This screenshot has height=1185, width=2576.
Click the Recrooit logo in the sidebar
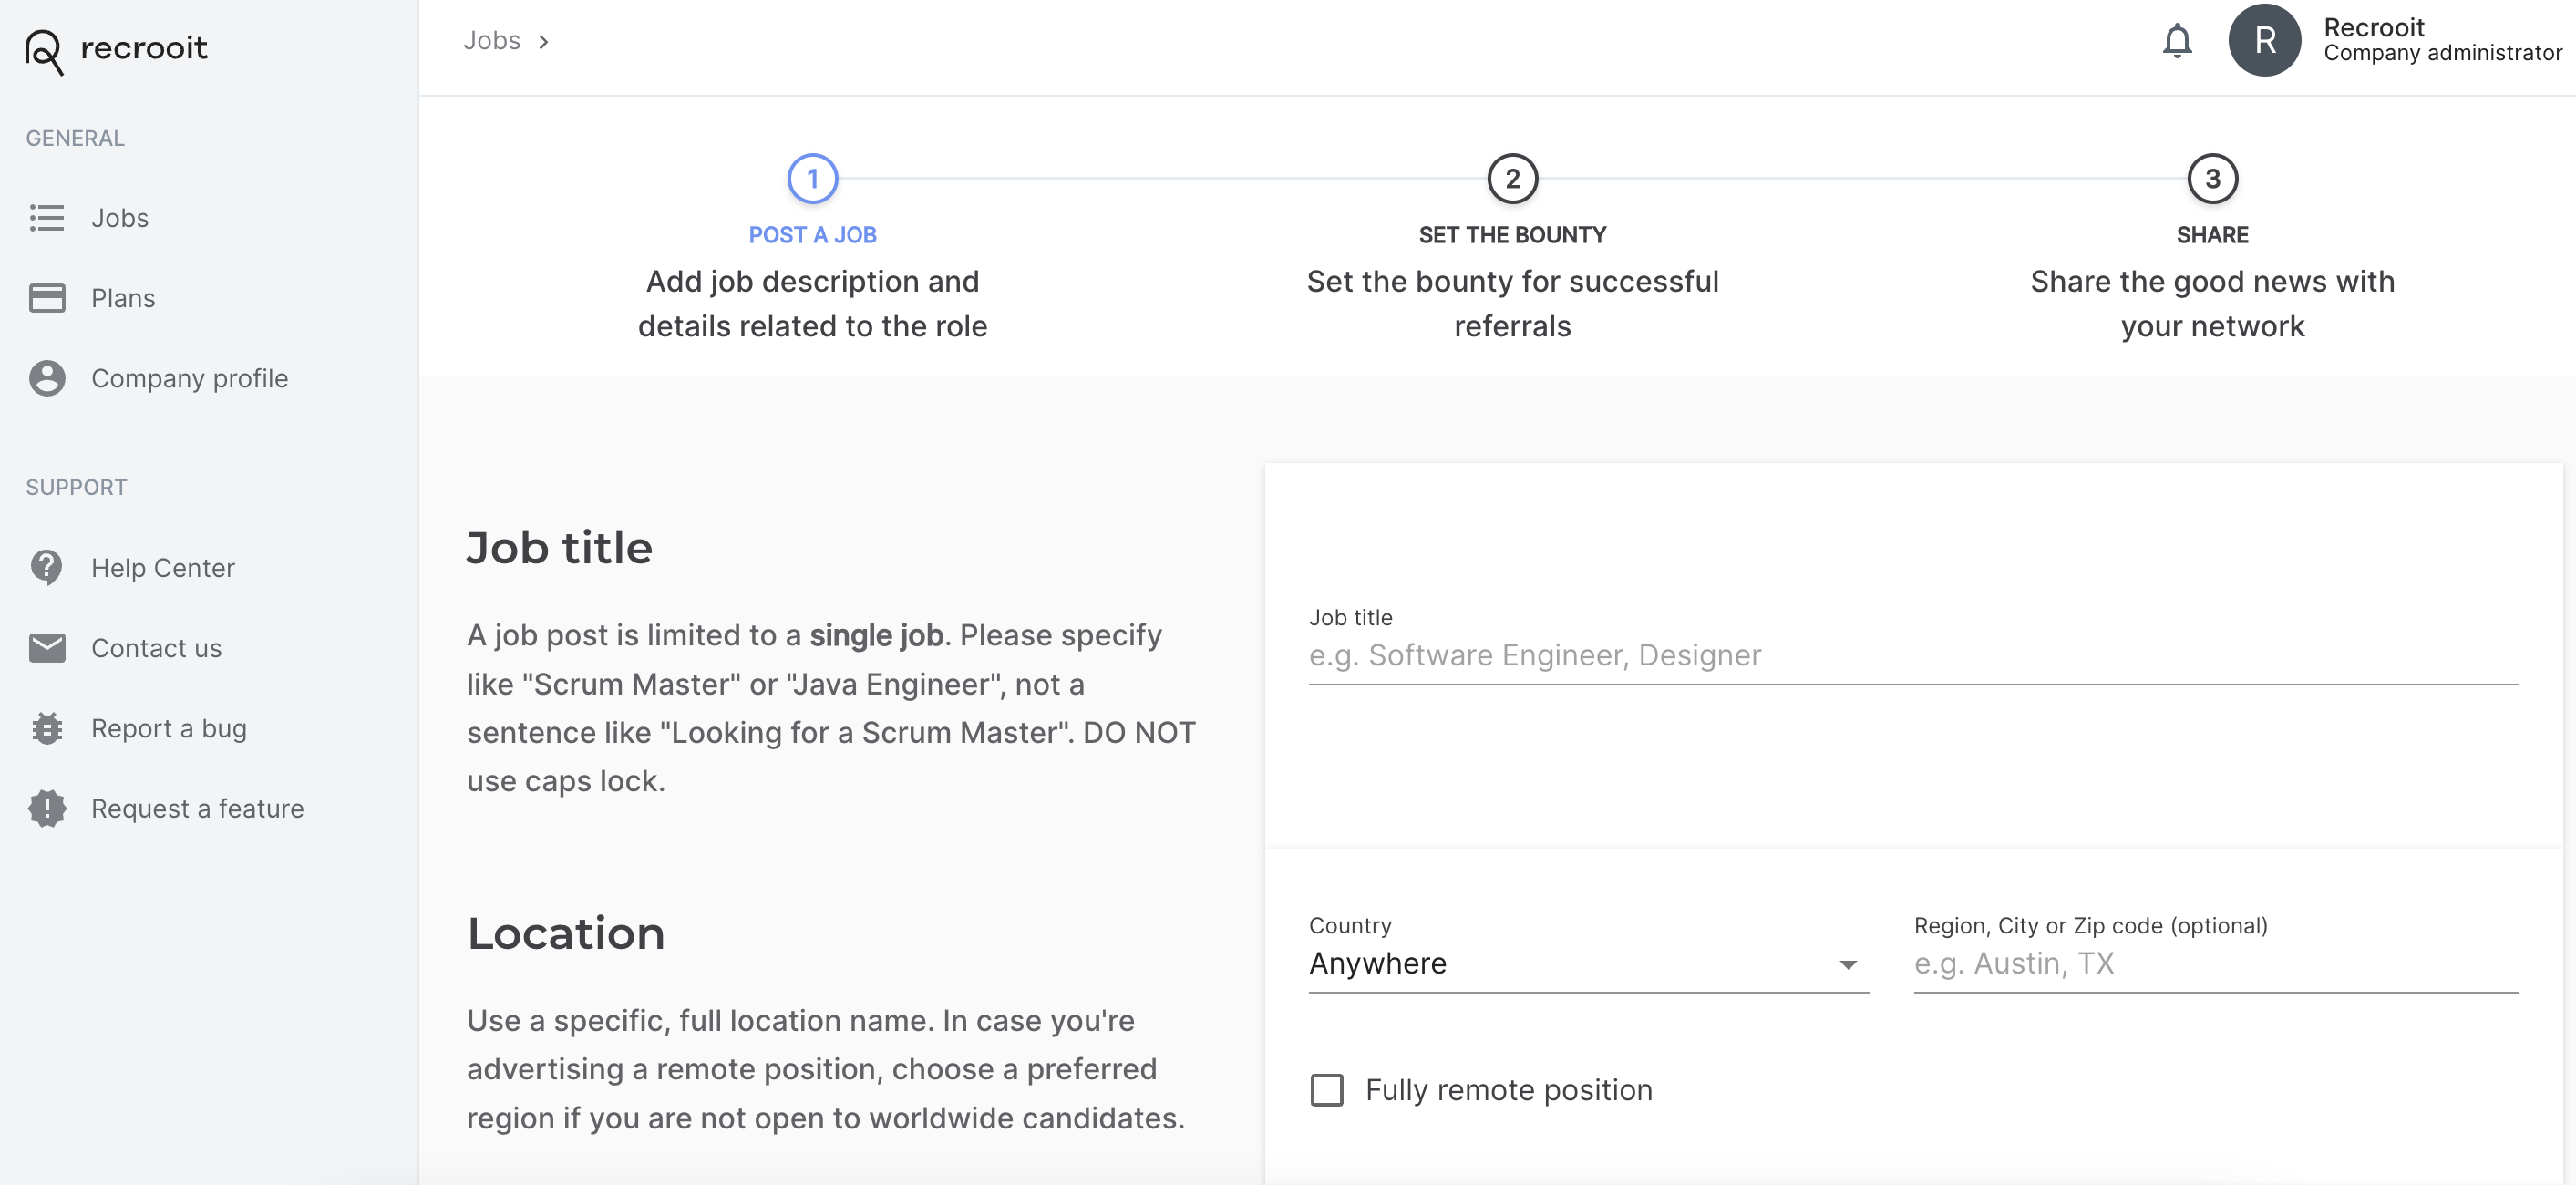(x=117, y=50)
